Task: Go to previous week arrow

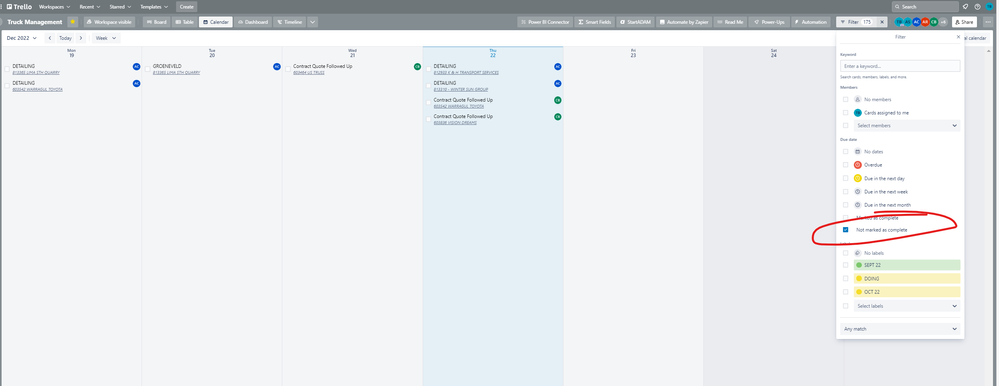Action: point(50,38)
